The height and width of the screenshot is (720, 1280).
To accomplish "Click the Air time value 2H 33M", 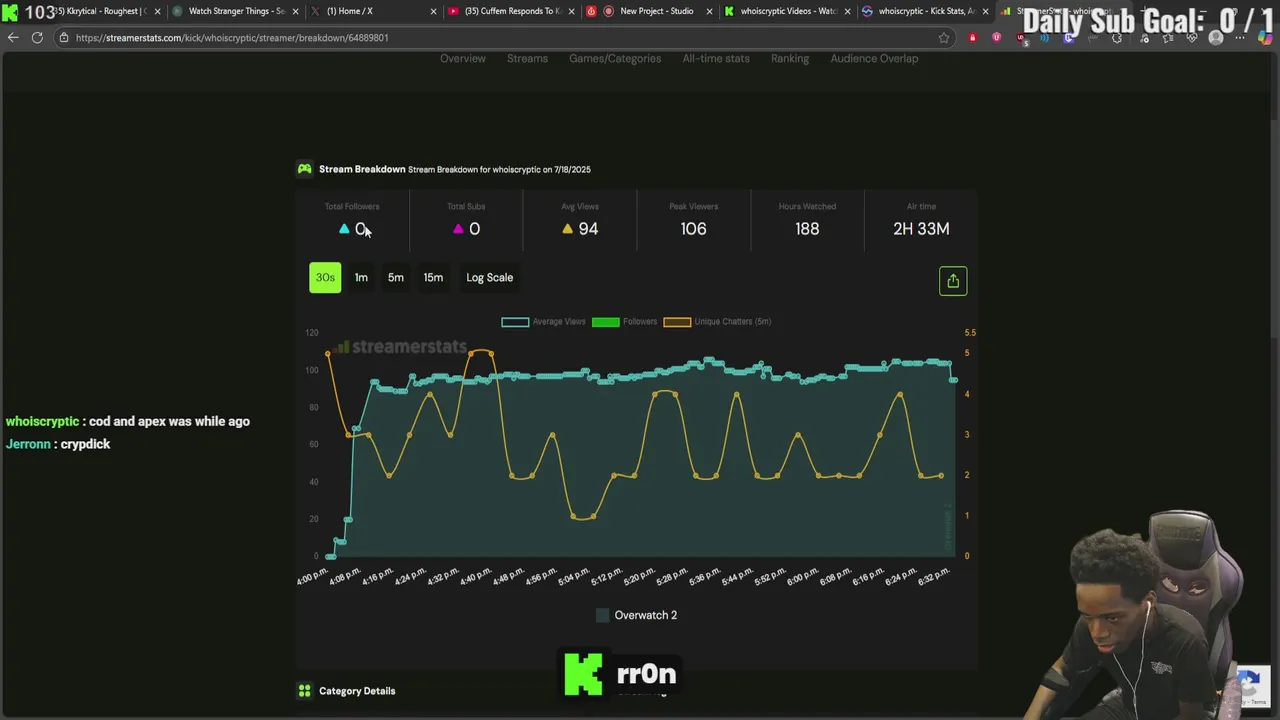I will 921,229.
